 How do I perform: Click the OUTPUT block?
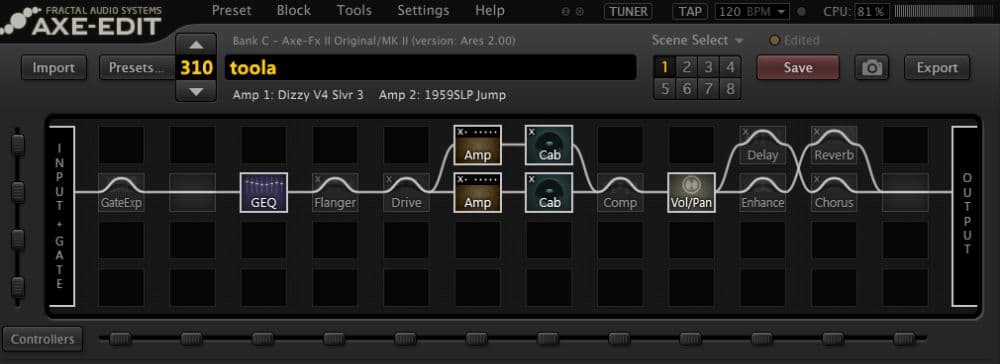(x=964, y=216)
